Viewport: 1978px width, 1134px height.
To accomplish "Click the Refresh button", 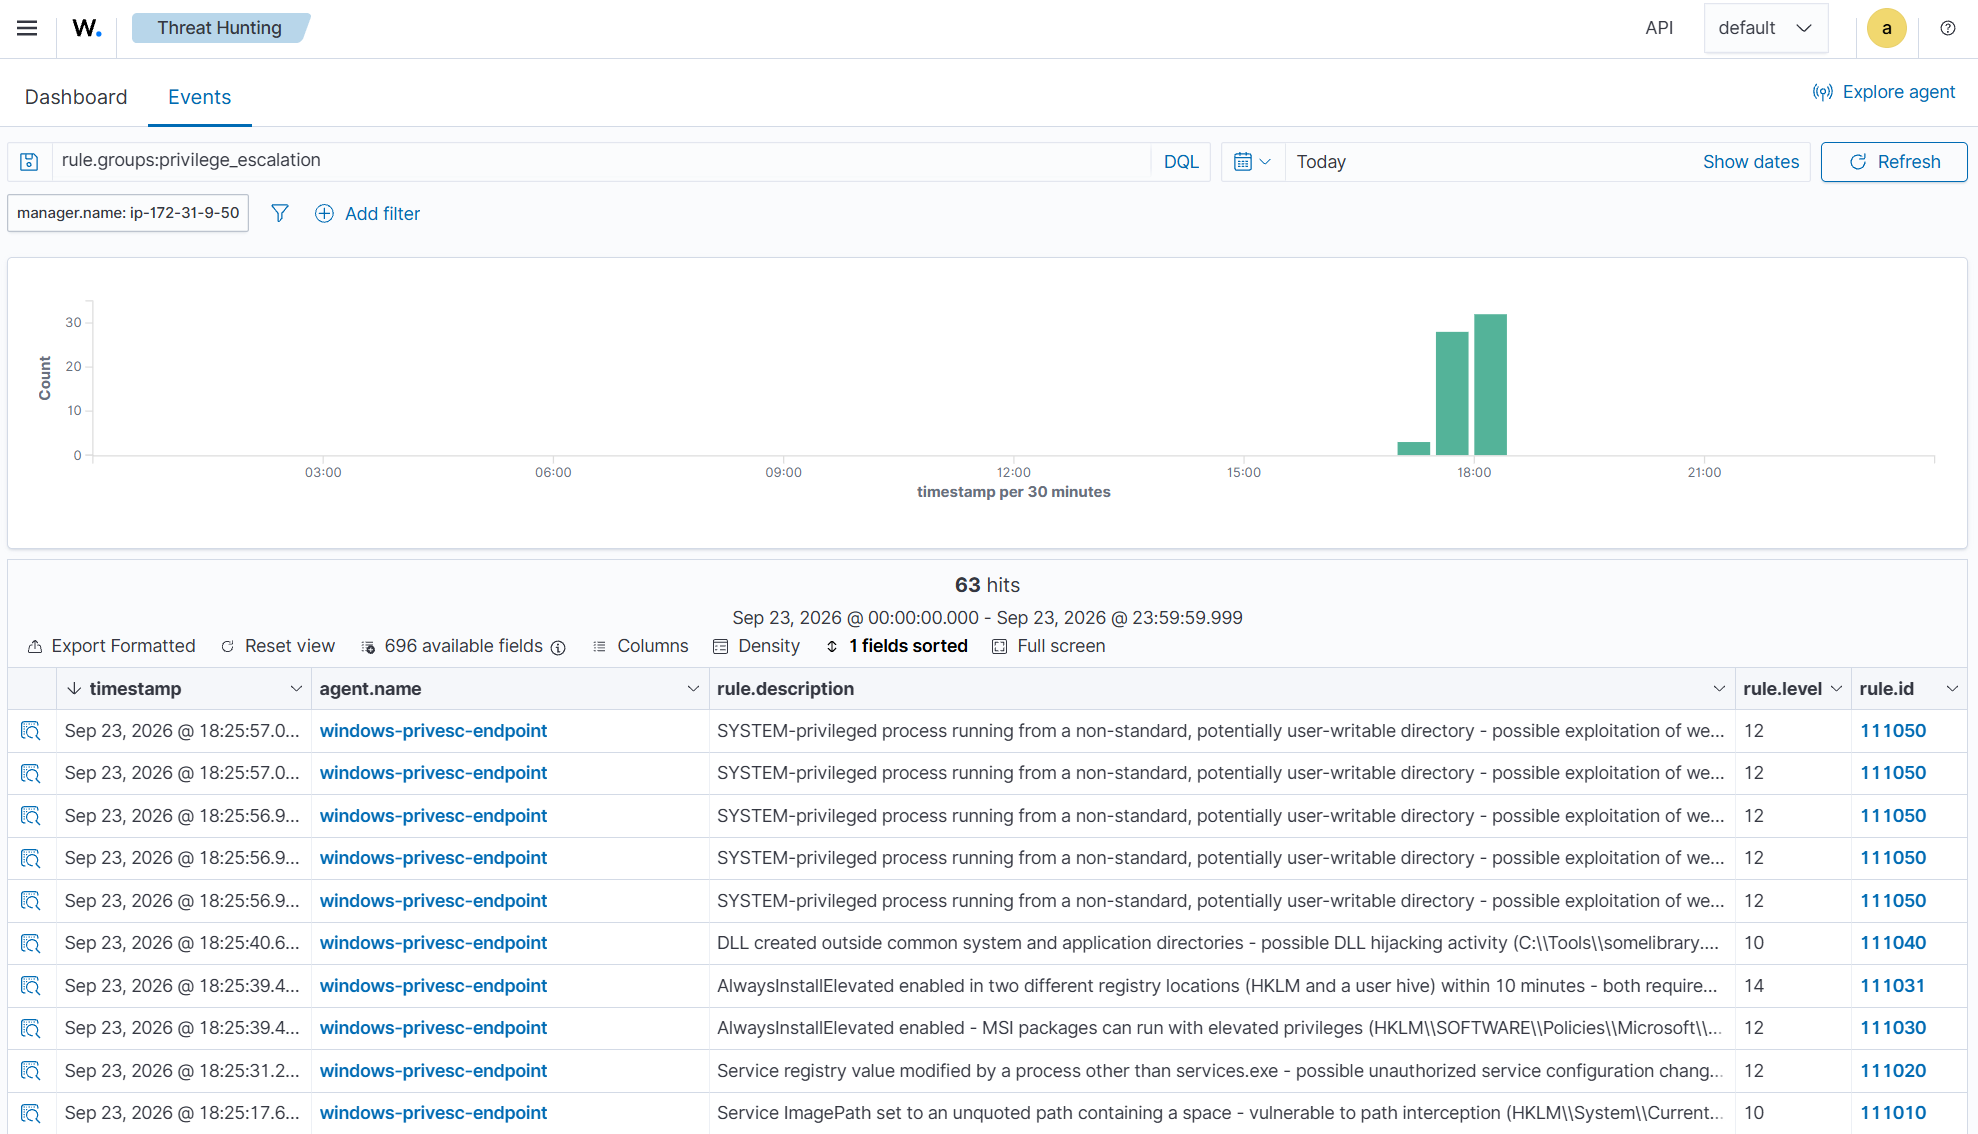I will tap(1893, 162).
